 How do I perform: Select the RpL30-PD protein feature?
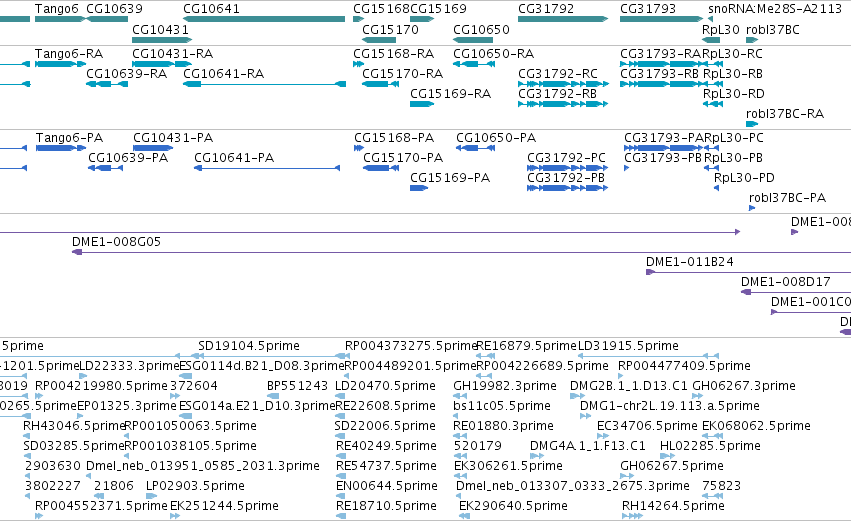[716, 188]
